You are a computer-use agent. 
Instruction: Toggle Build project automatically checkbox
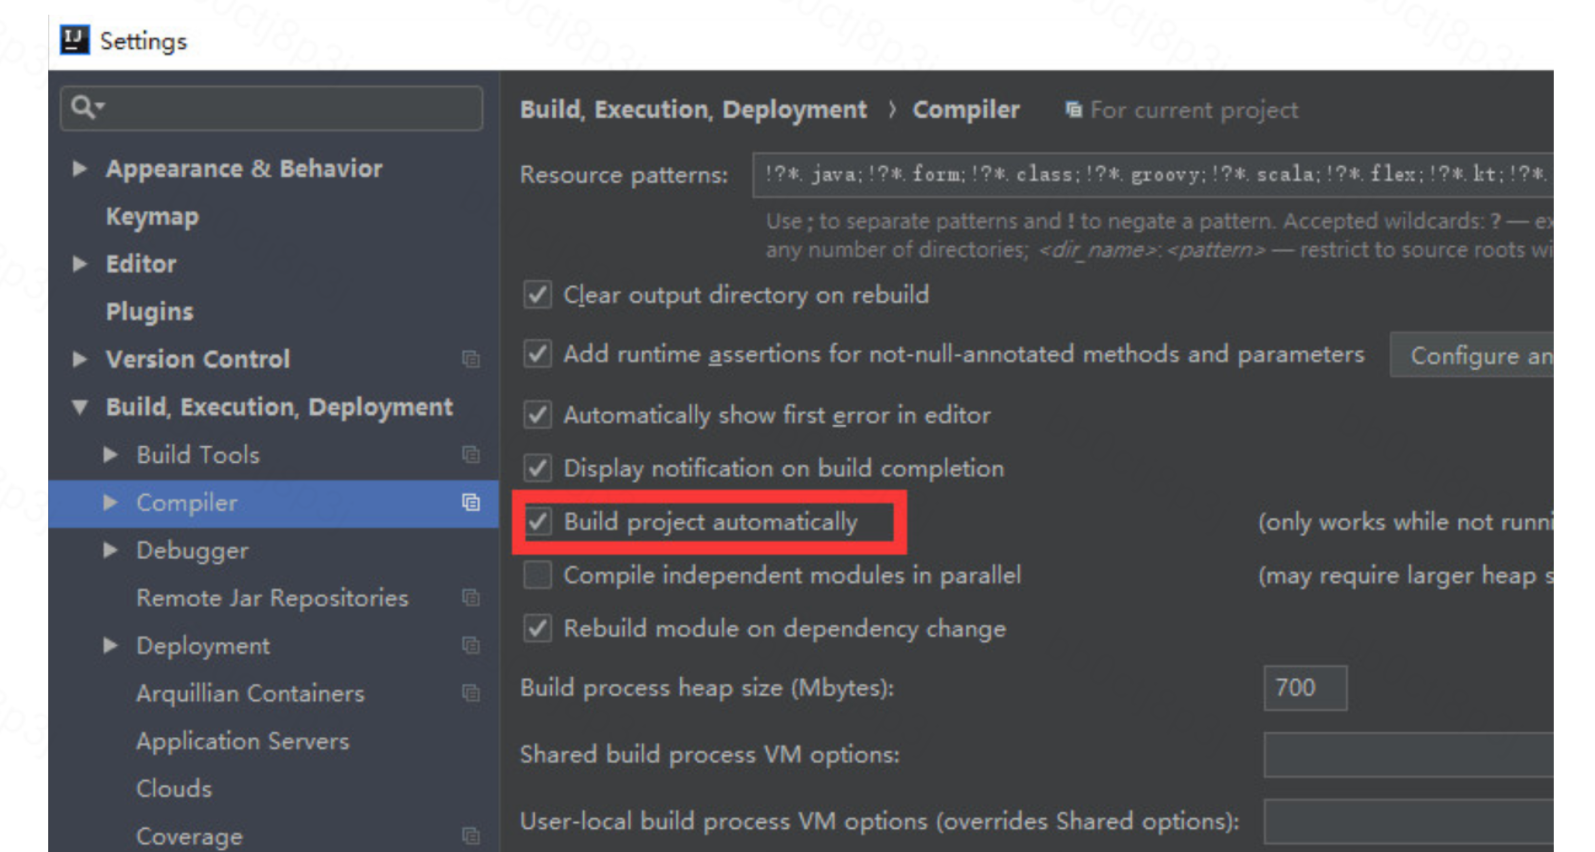click(538, 522)
